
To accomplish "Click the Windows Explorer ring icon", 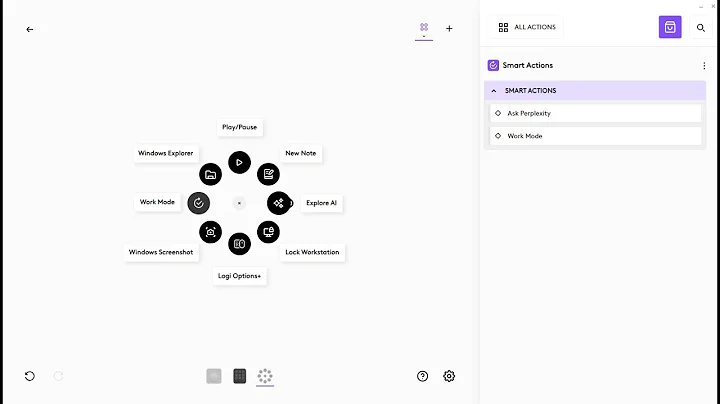I will (210, 174).
